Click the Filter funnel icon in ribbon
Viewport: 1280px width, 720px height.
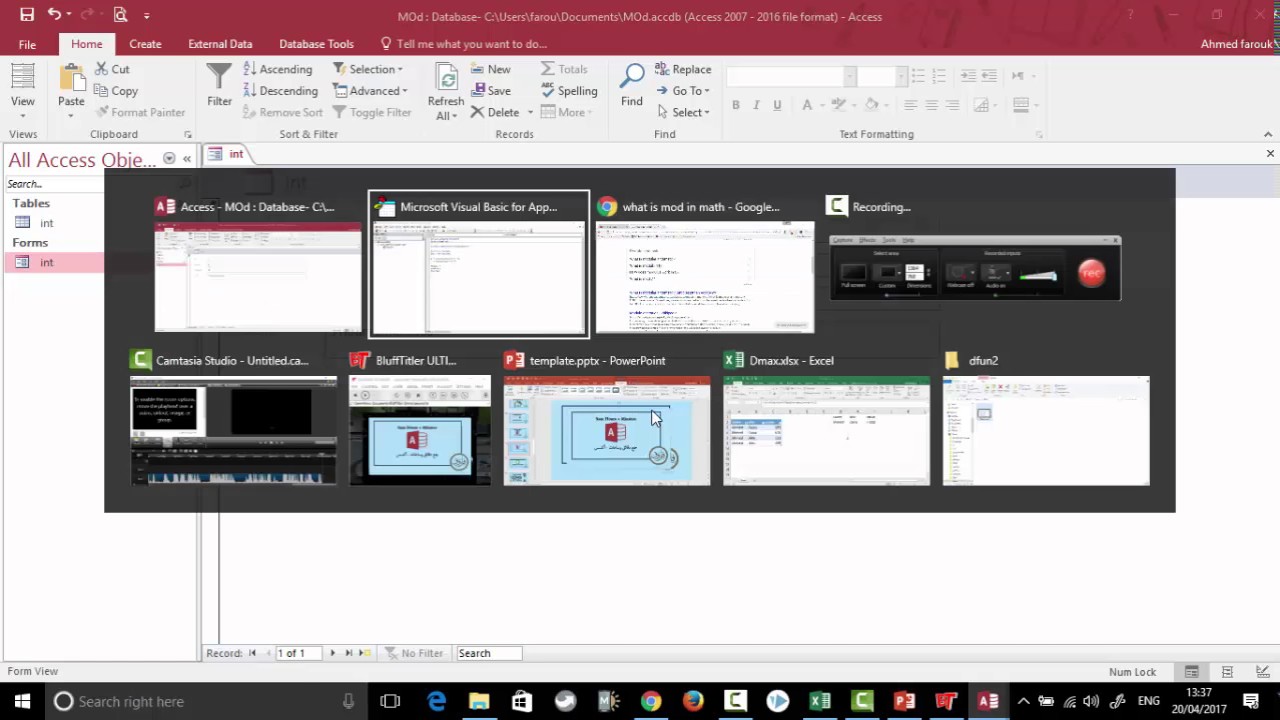pos(219,76)
